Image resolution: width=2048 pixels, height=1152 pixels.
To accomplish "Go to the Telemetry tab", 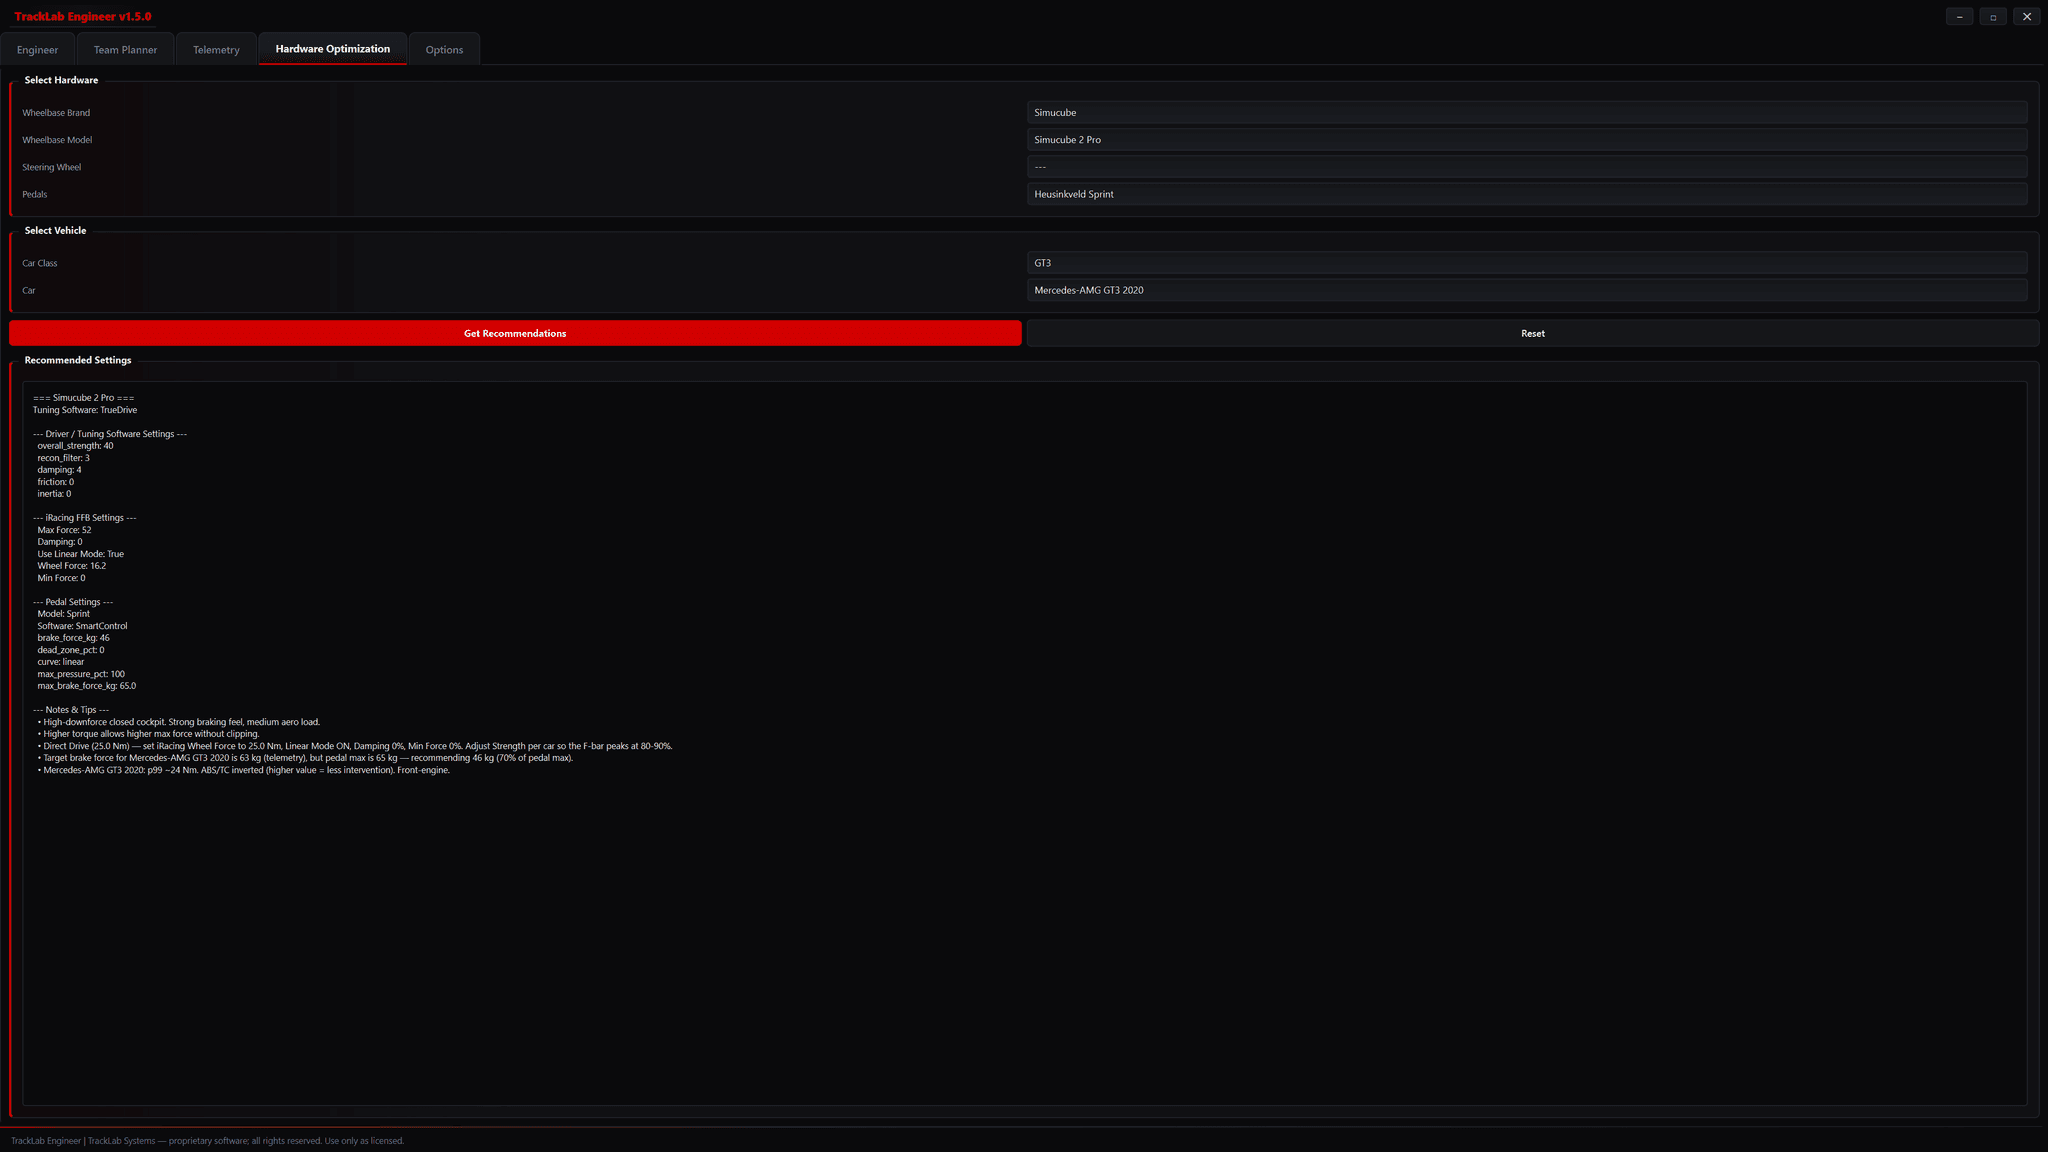I will point(216,49).
